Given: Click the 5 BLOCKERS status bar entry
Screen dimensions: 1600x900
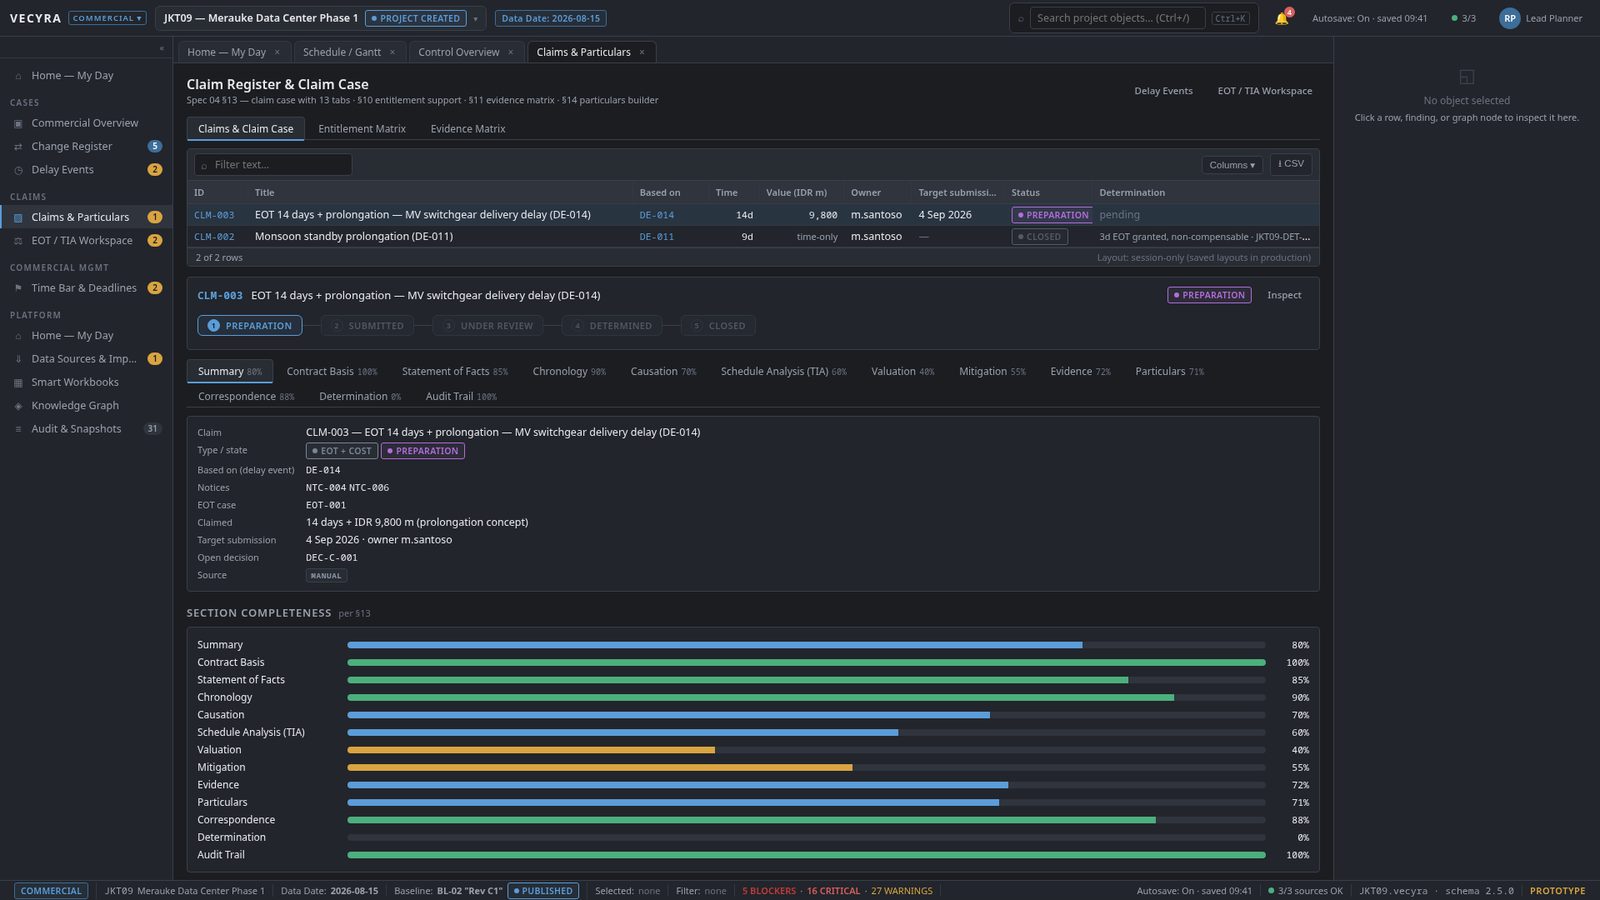Looking at the screenshot, I should pyautogui.click(x=769, y=891).
